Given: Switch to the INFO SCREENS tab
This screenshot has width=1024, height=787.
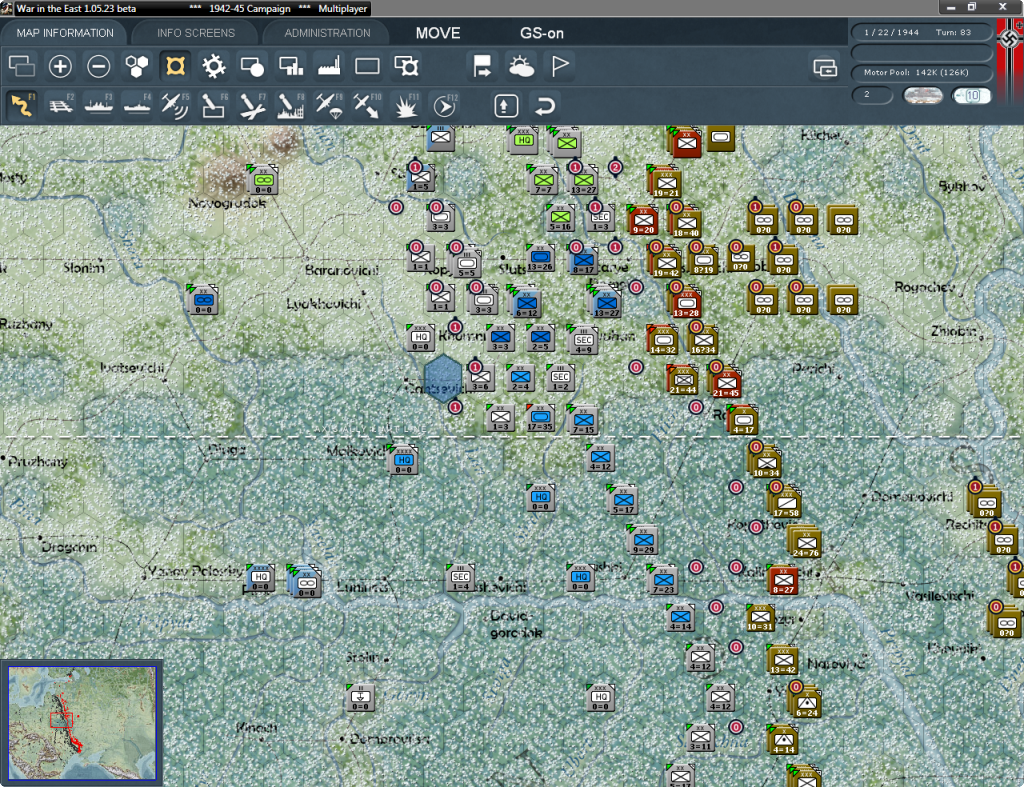Looking at the screenshot, I should pos(195,33).
